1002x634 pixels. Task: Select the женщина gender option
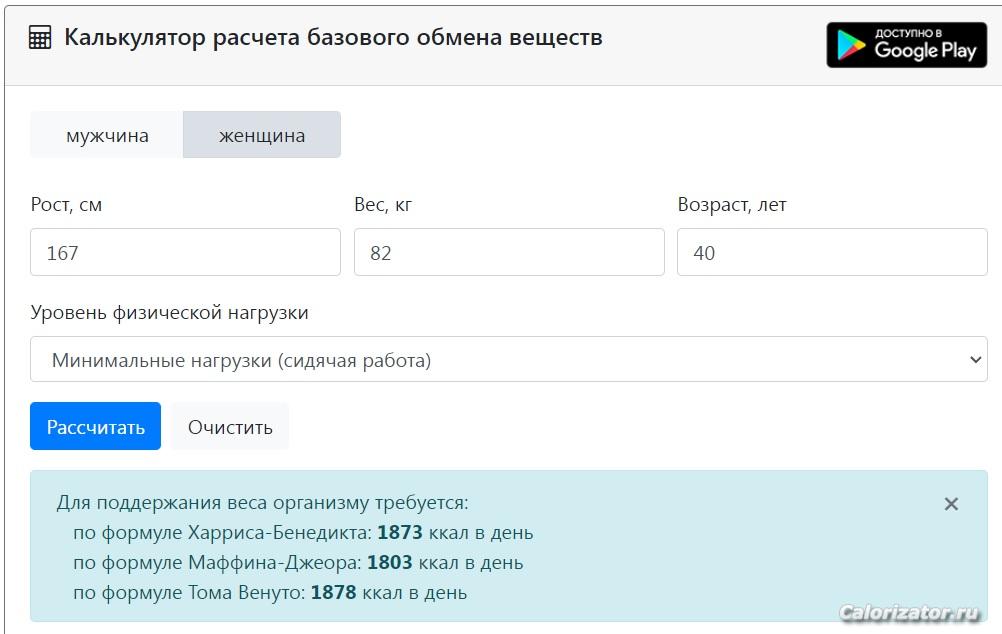pos(262,135)
